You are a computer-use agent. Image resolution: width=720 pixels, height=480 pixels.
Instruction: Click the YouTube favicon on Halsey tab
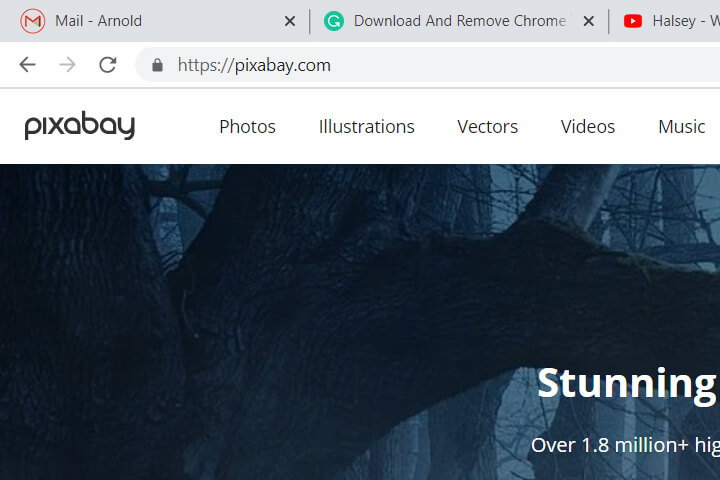coord(633,21)
